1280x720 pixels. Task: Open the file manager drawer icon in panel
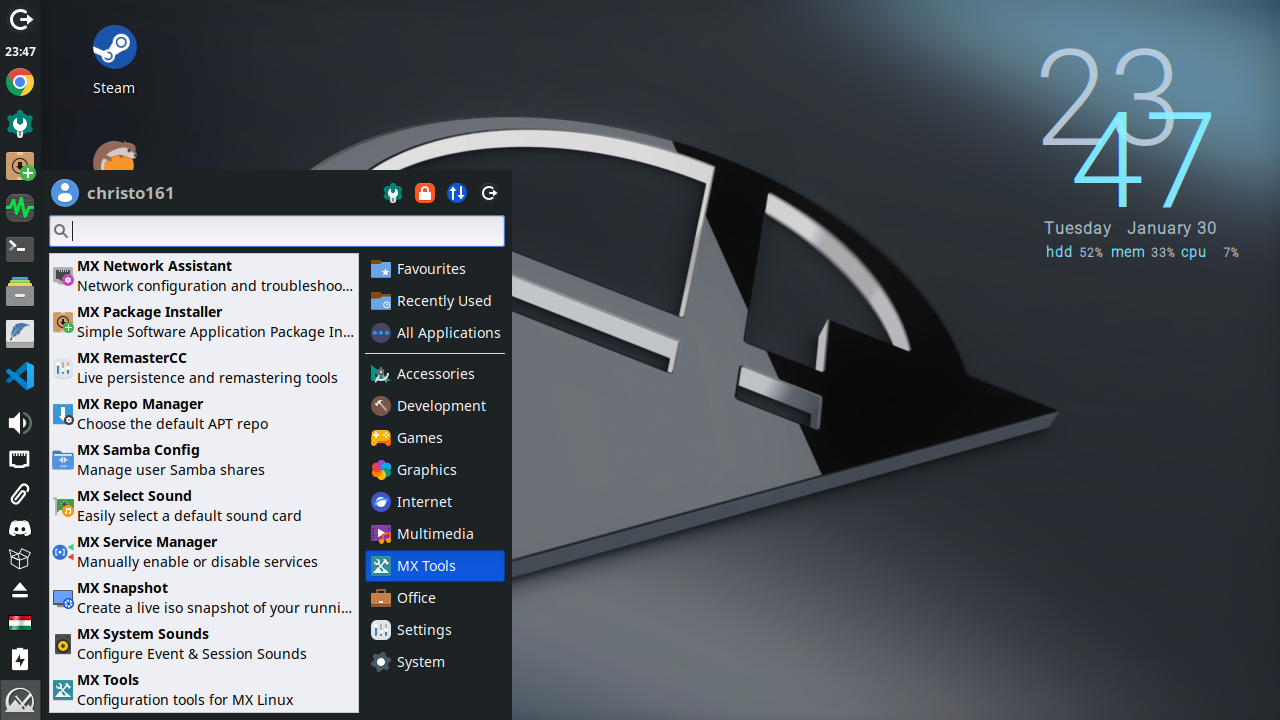pos(20,291)
